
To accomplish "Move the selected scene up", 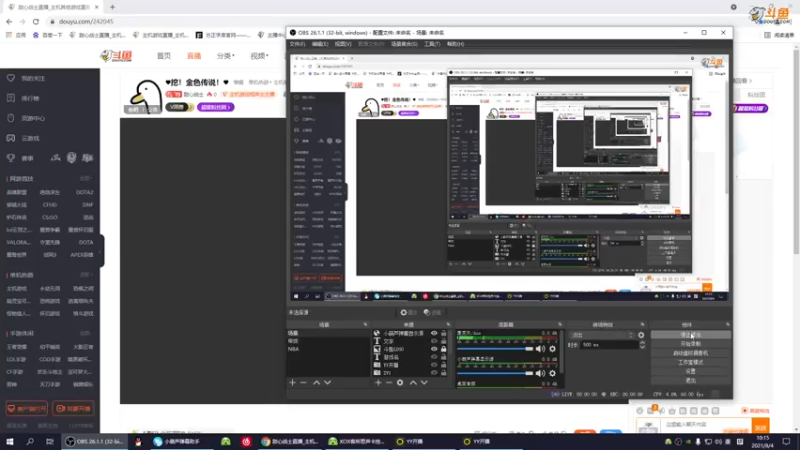I will click(x=316, y=382).
